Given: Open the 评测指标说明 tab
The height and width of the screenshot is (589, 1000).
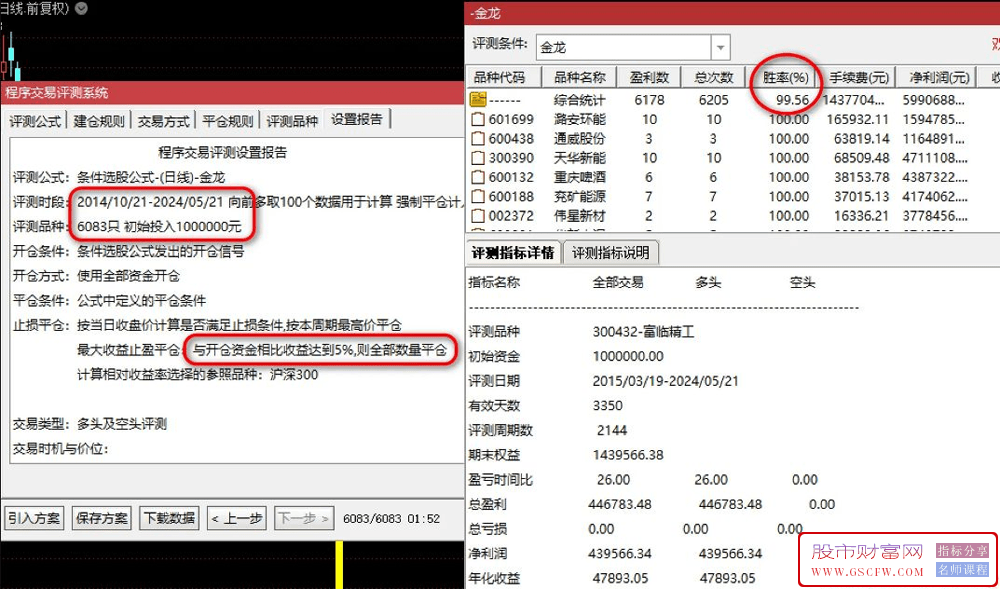Looking at the screenshot, I should point(610,253).
